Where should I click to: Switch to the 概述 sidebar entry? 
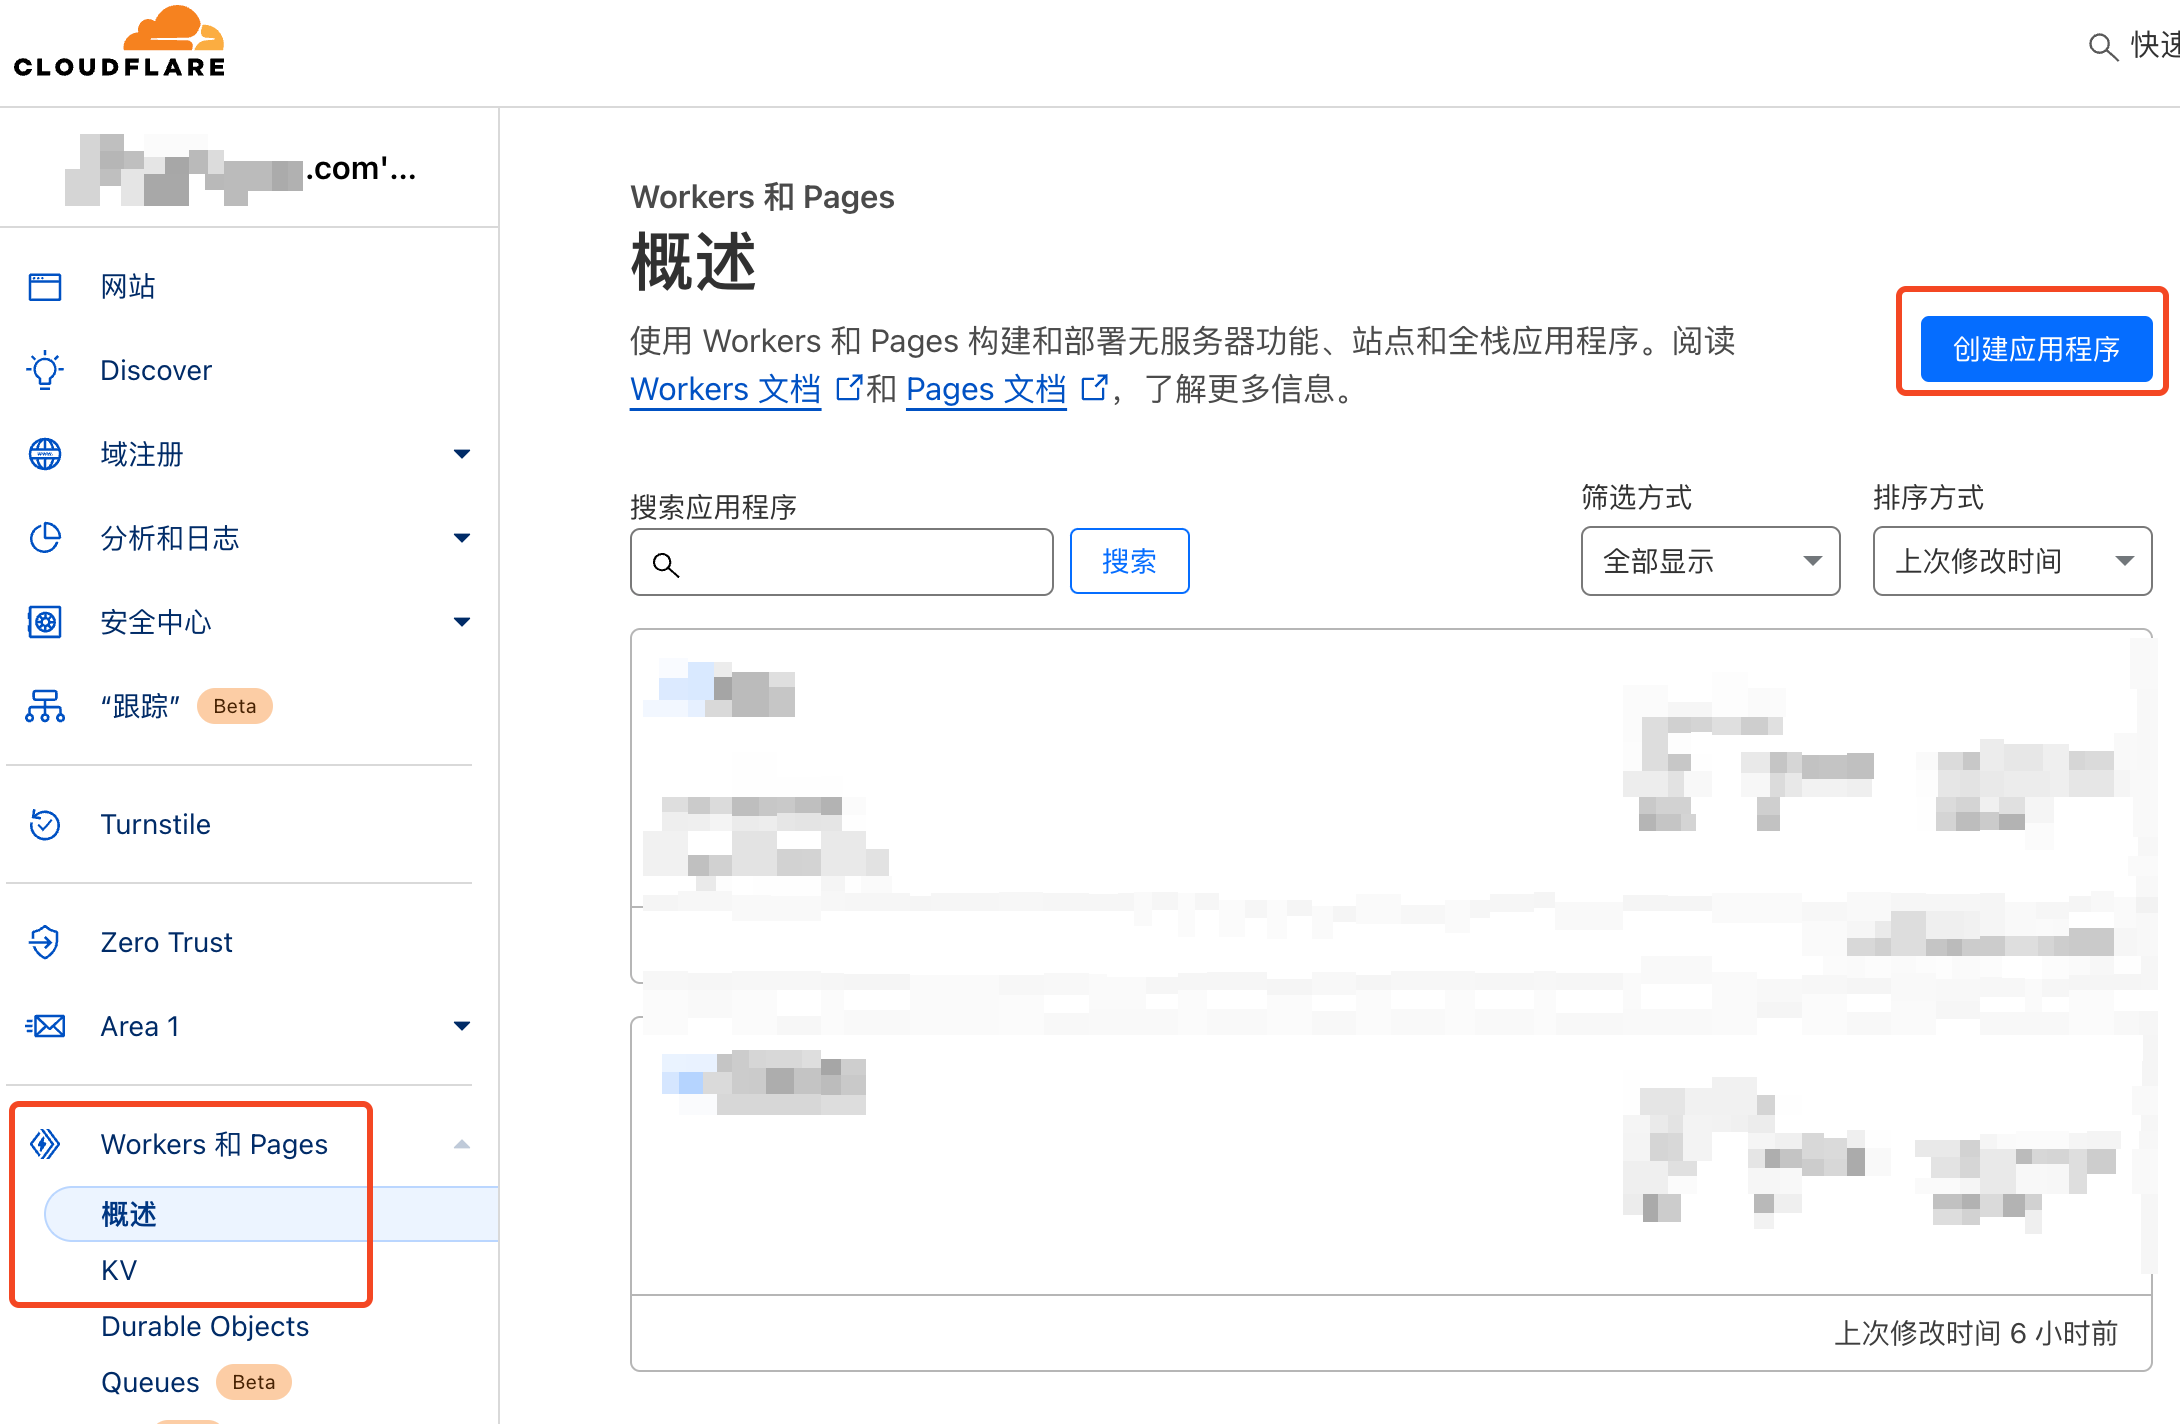[128, 1214]
